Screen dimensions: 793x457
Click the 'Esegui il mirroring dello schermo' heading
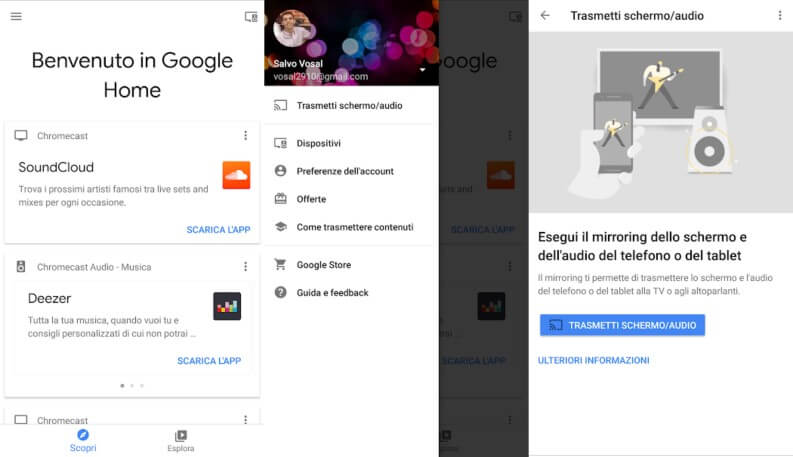tap(642, 246)
